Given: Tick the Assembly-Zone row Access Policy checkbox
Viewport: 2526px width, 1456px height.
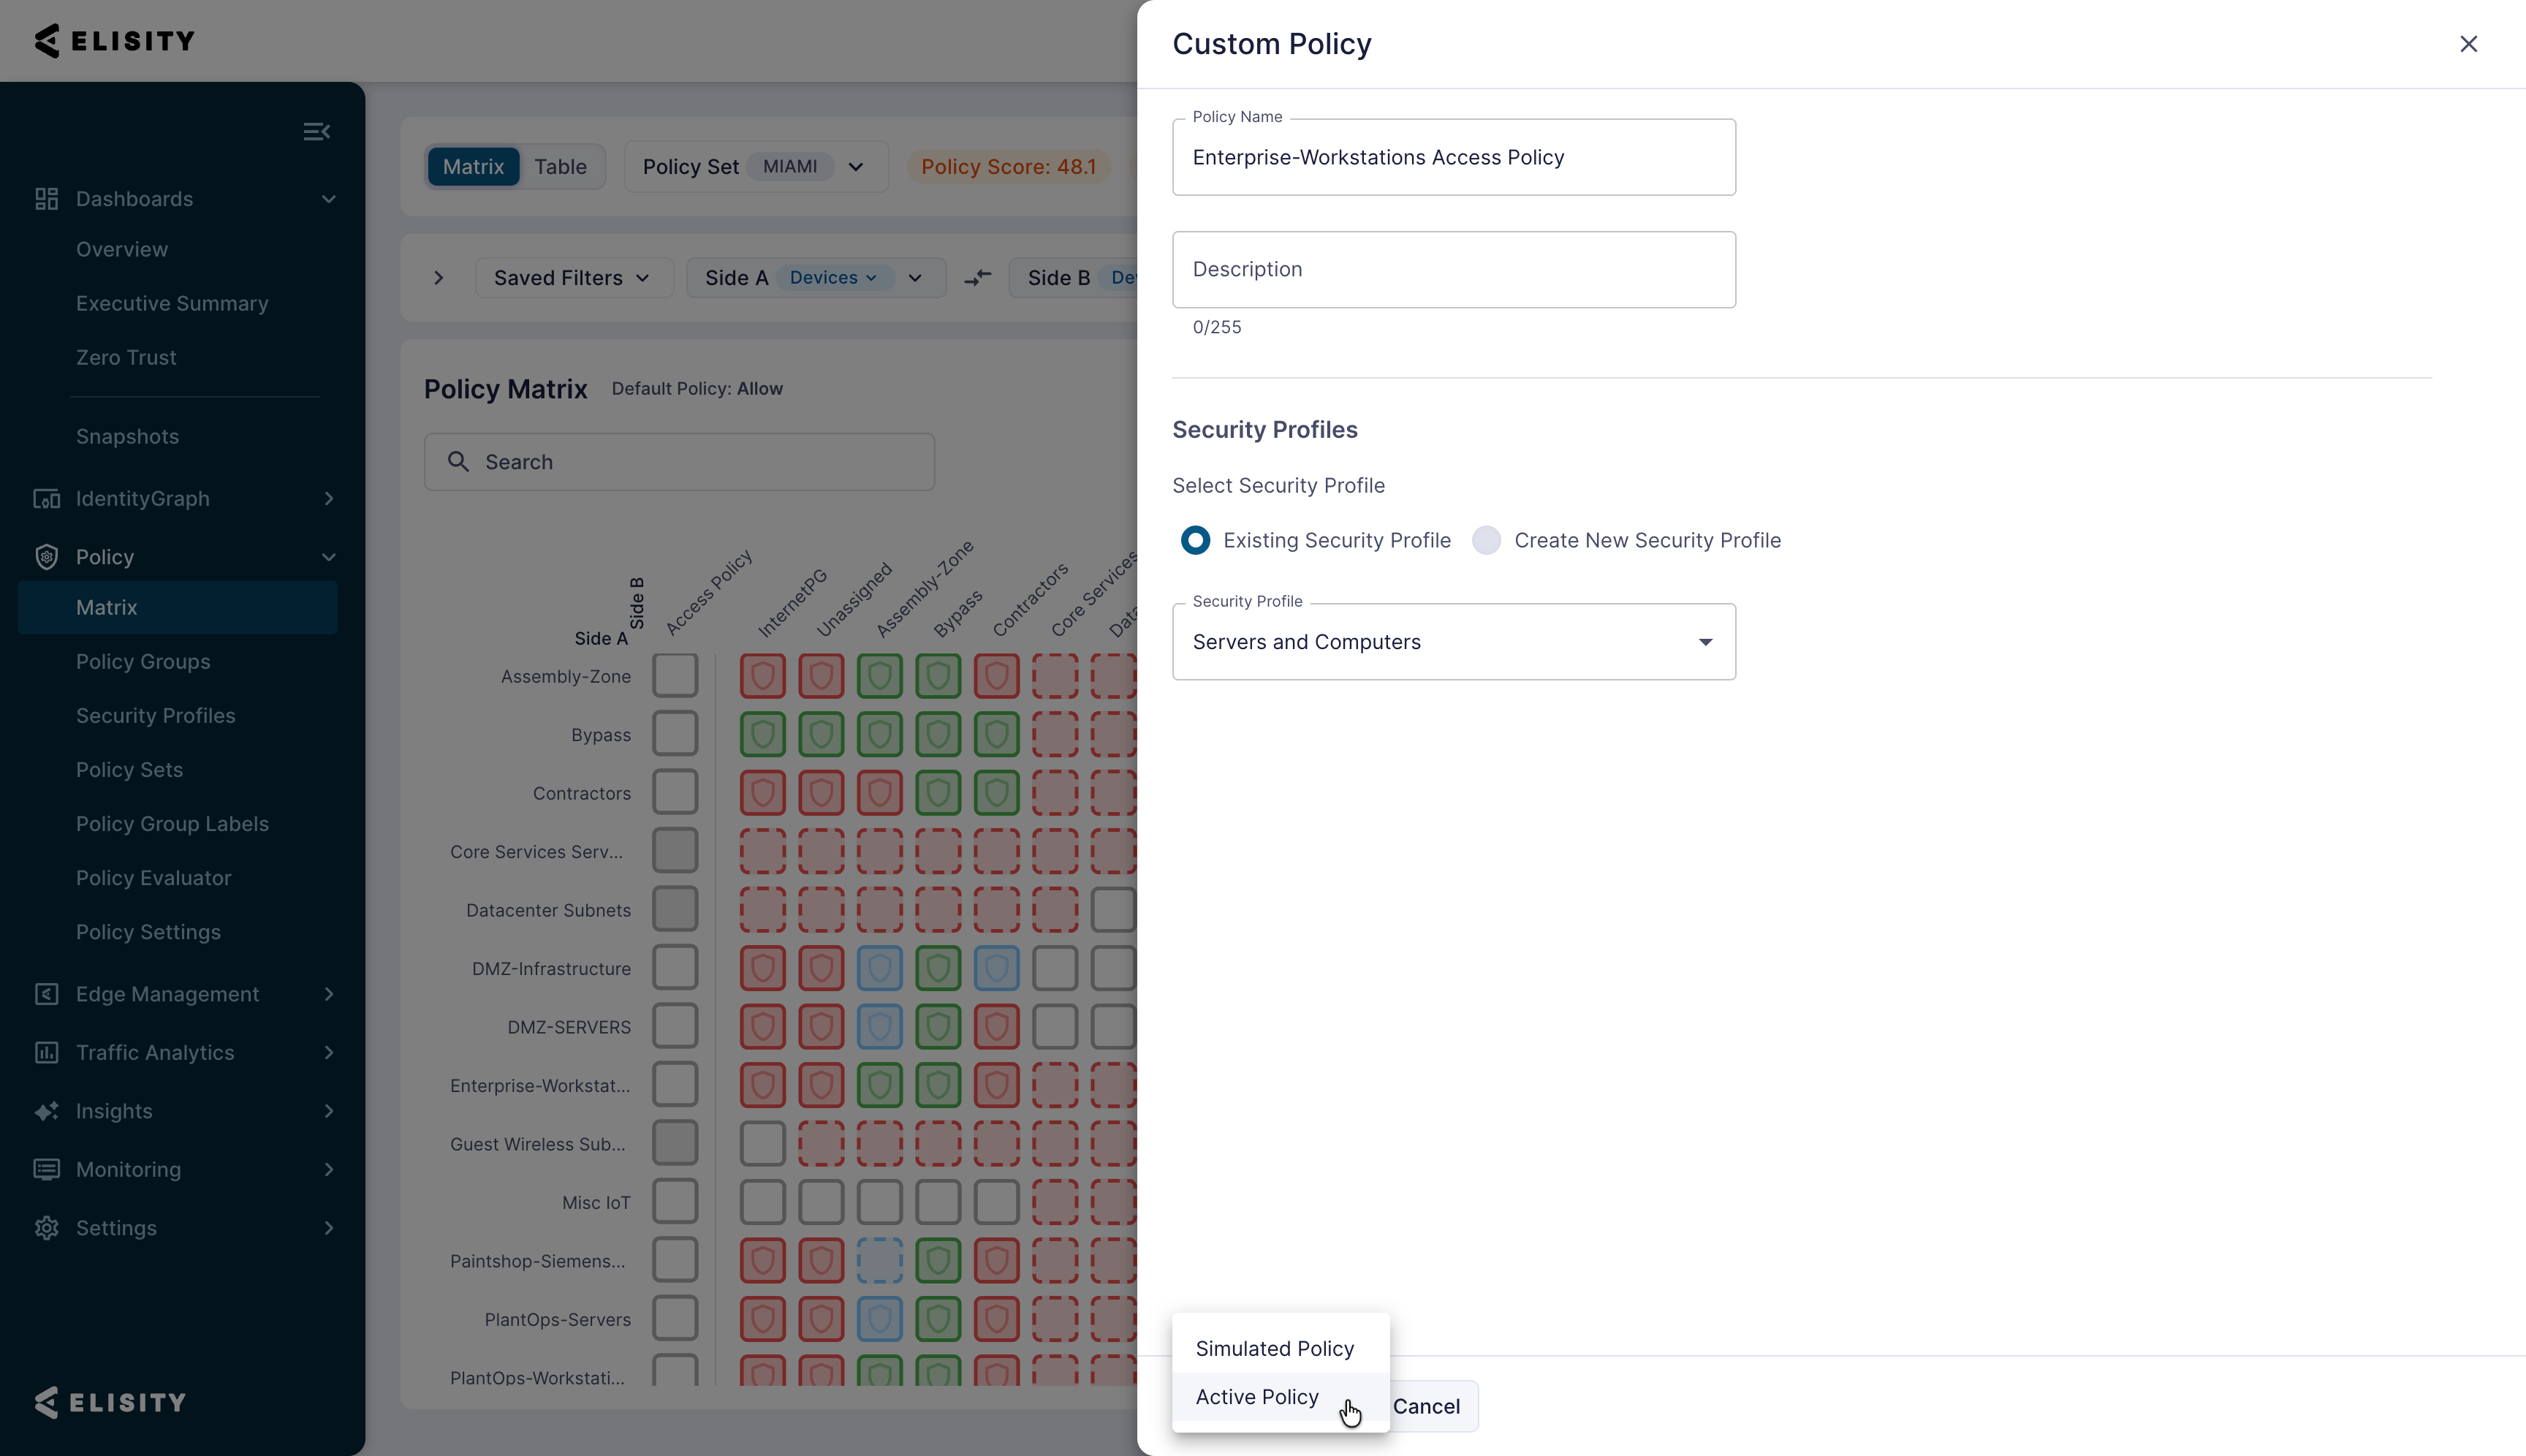Looking at the screenshot, I should 675,676.
